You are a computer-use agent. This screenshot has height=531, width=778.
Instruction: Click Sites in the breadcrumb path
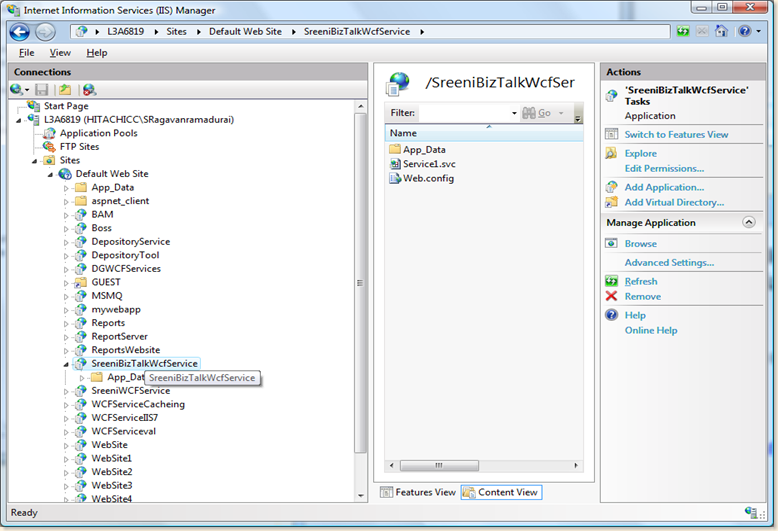click(176, 31)
